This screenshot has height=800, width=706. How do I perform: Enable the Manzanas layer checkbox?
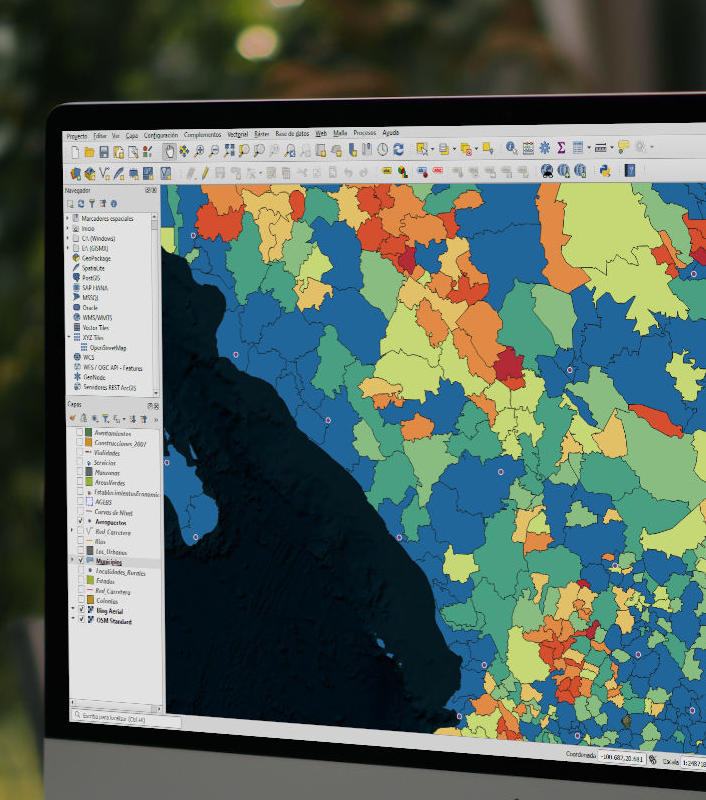tap(80, 472)
